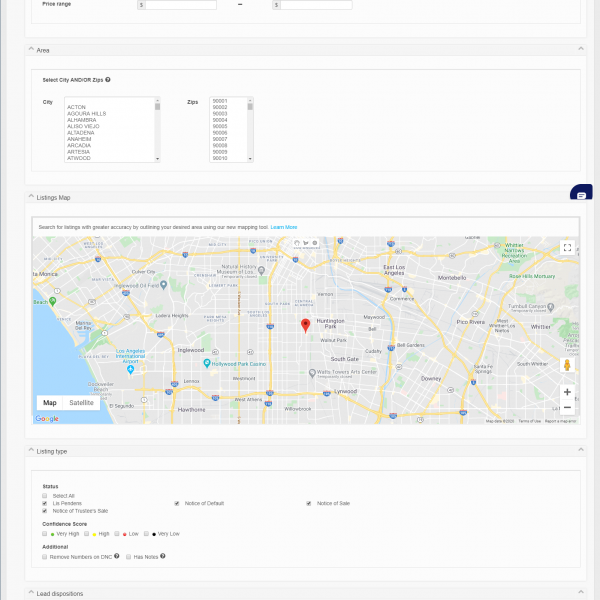Click help icon next to Has Notes
Screen dimensions: 600x600
(162, 556)
